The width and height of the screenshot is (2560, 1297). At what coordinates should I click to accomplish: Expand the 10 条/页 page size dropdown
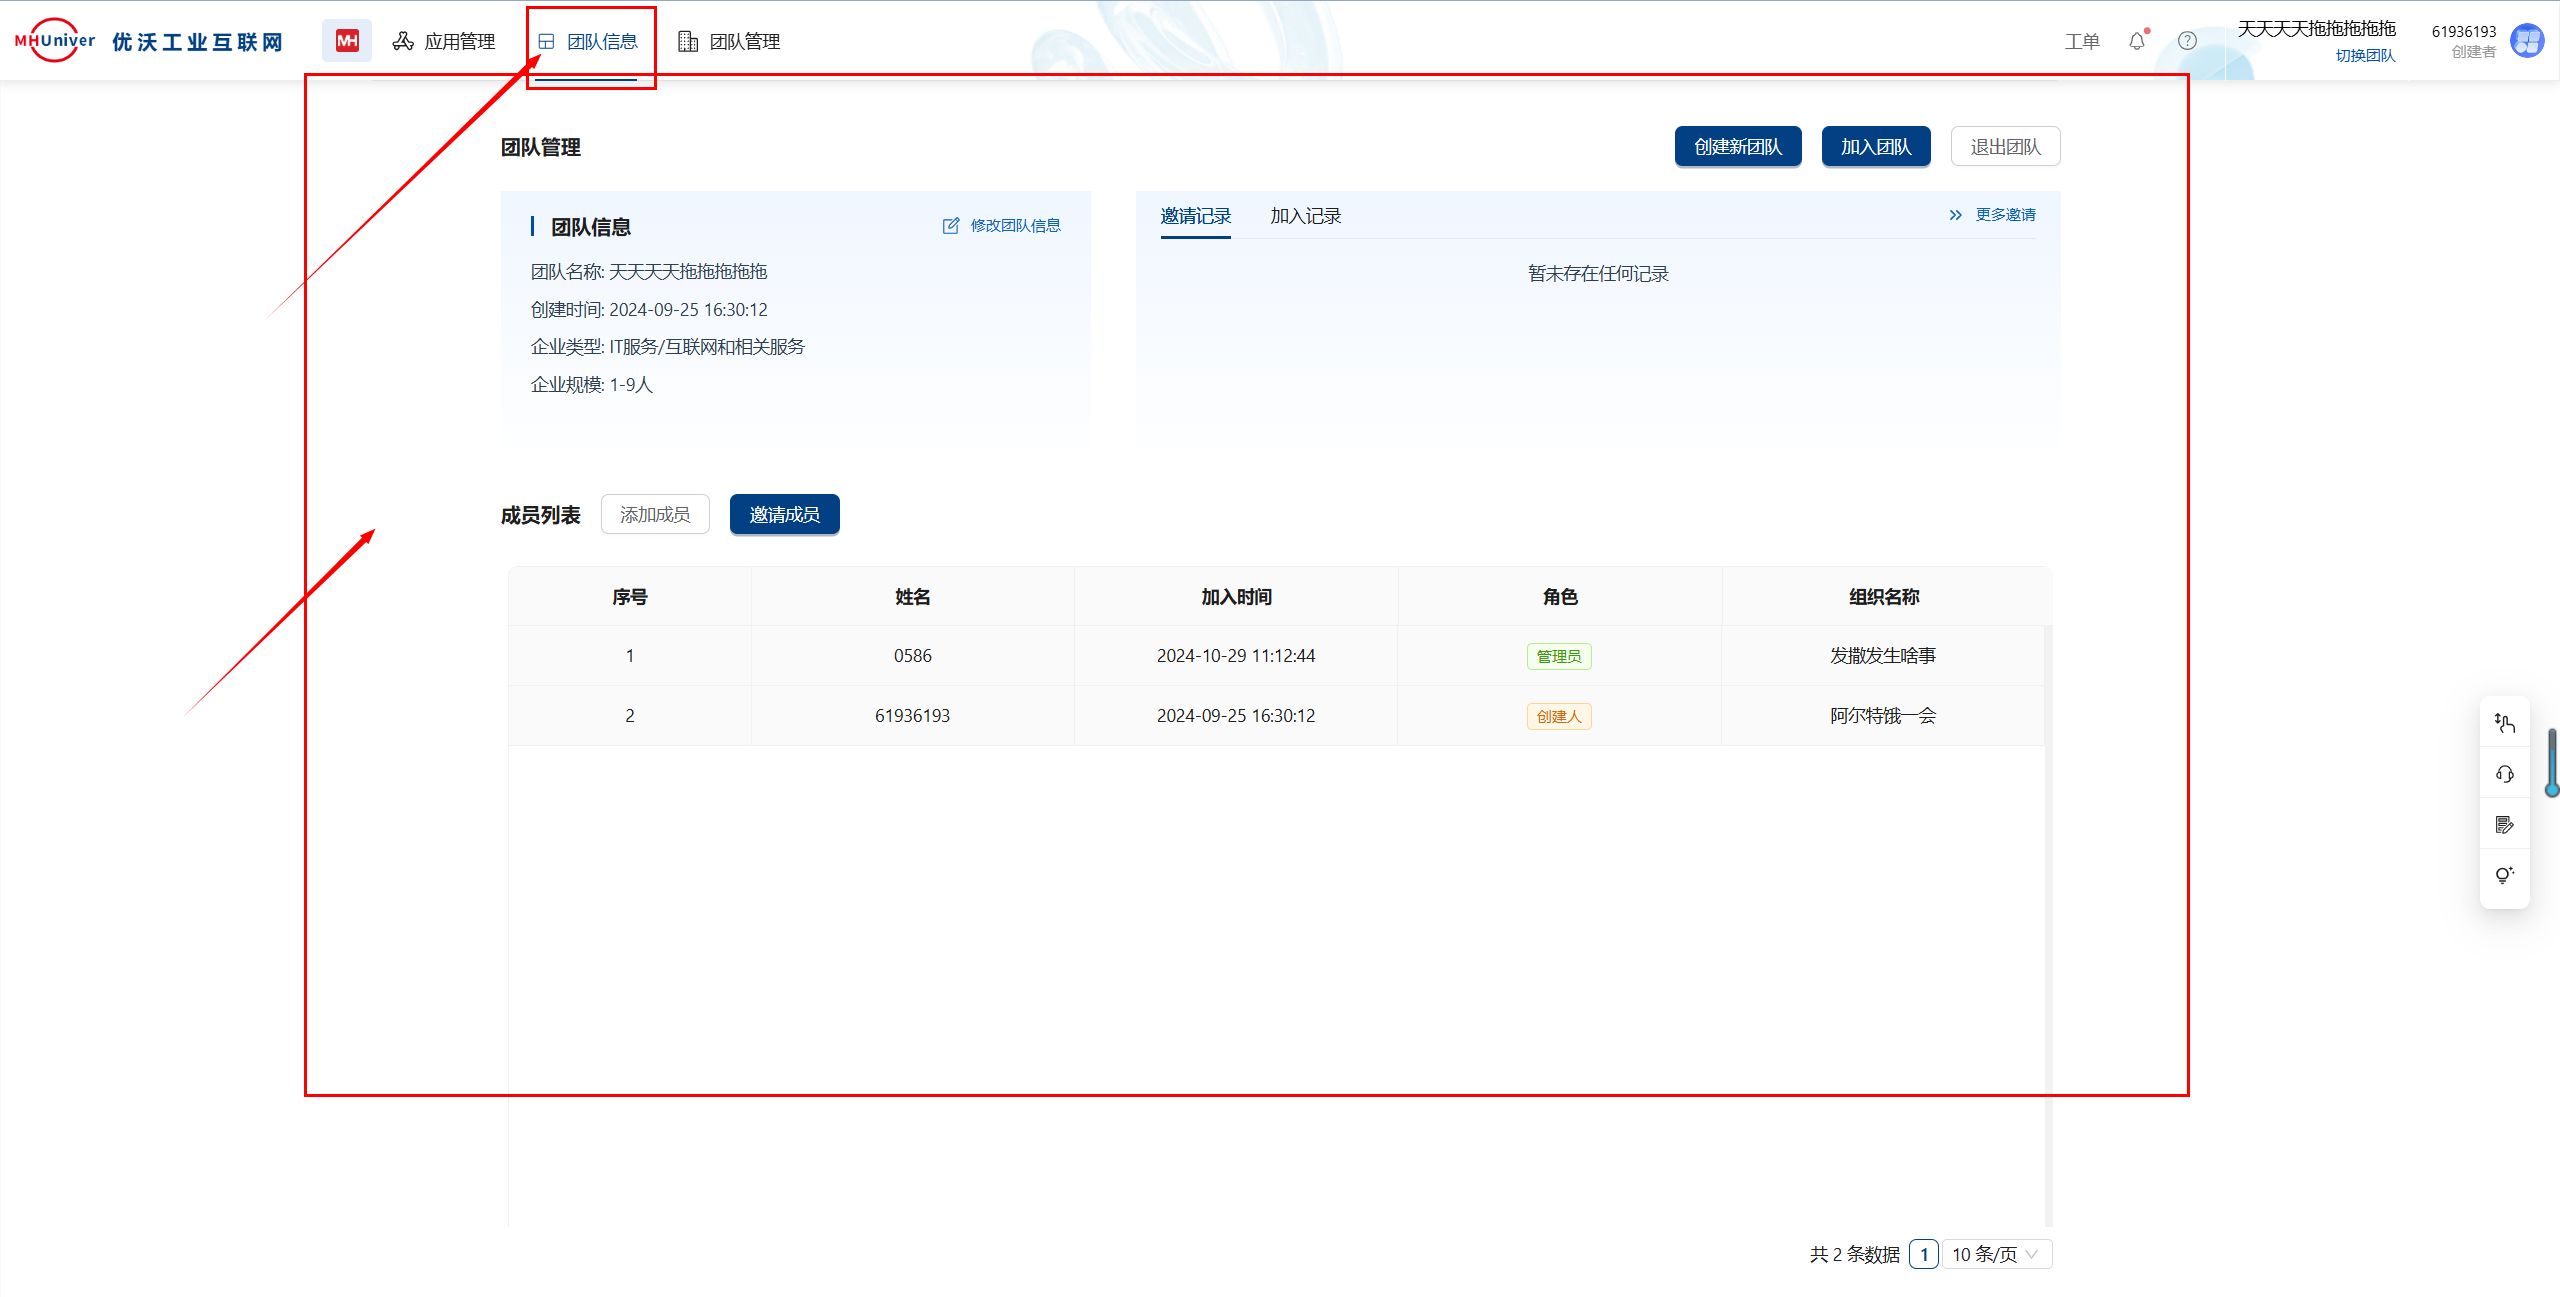(1996, 1254)
